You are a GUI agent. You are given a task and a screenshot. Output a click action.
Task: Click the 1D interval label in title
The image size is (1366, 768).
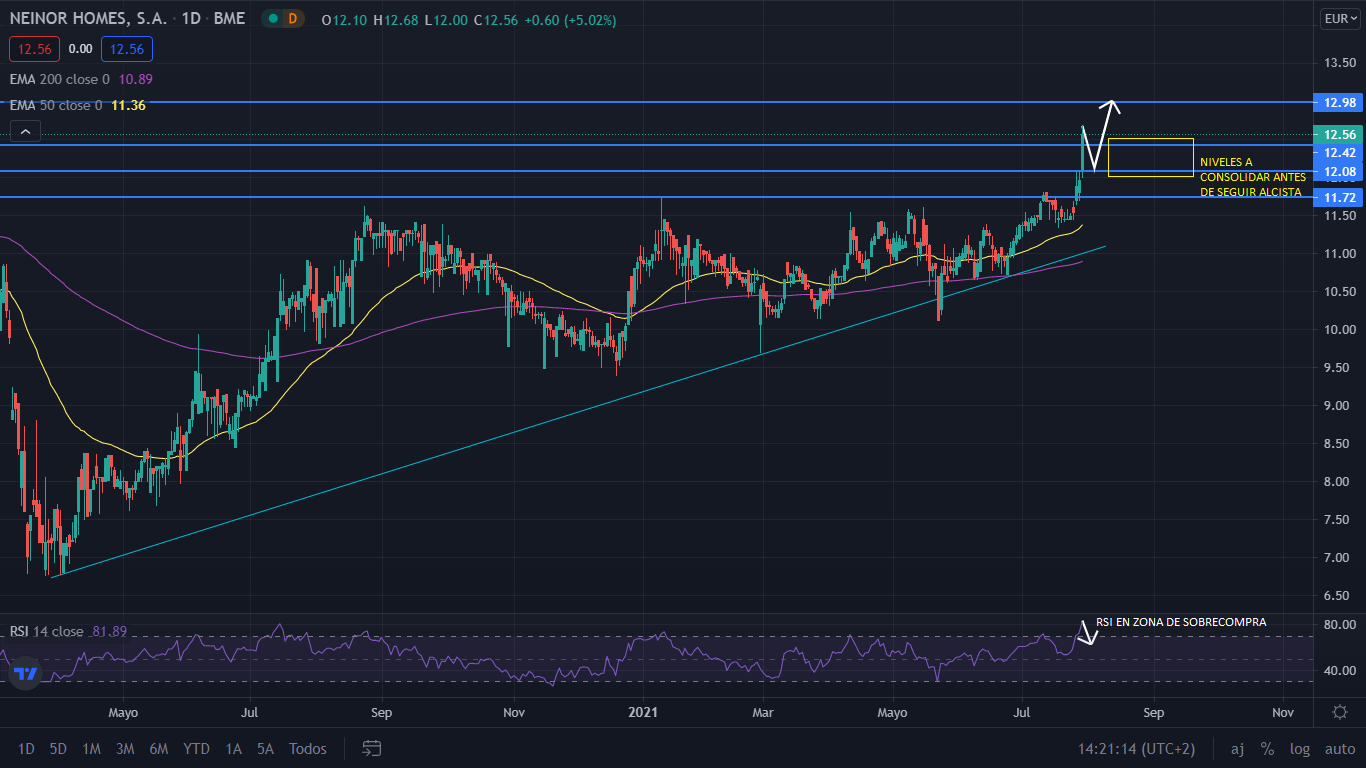[x=190, y=19]
